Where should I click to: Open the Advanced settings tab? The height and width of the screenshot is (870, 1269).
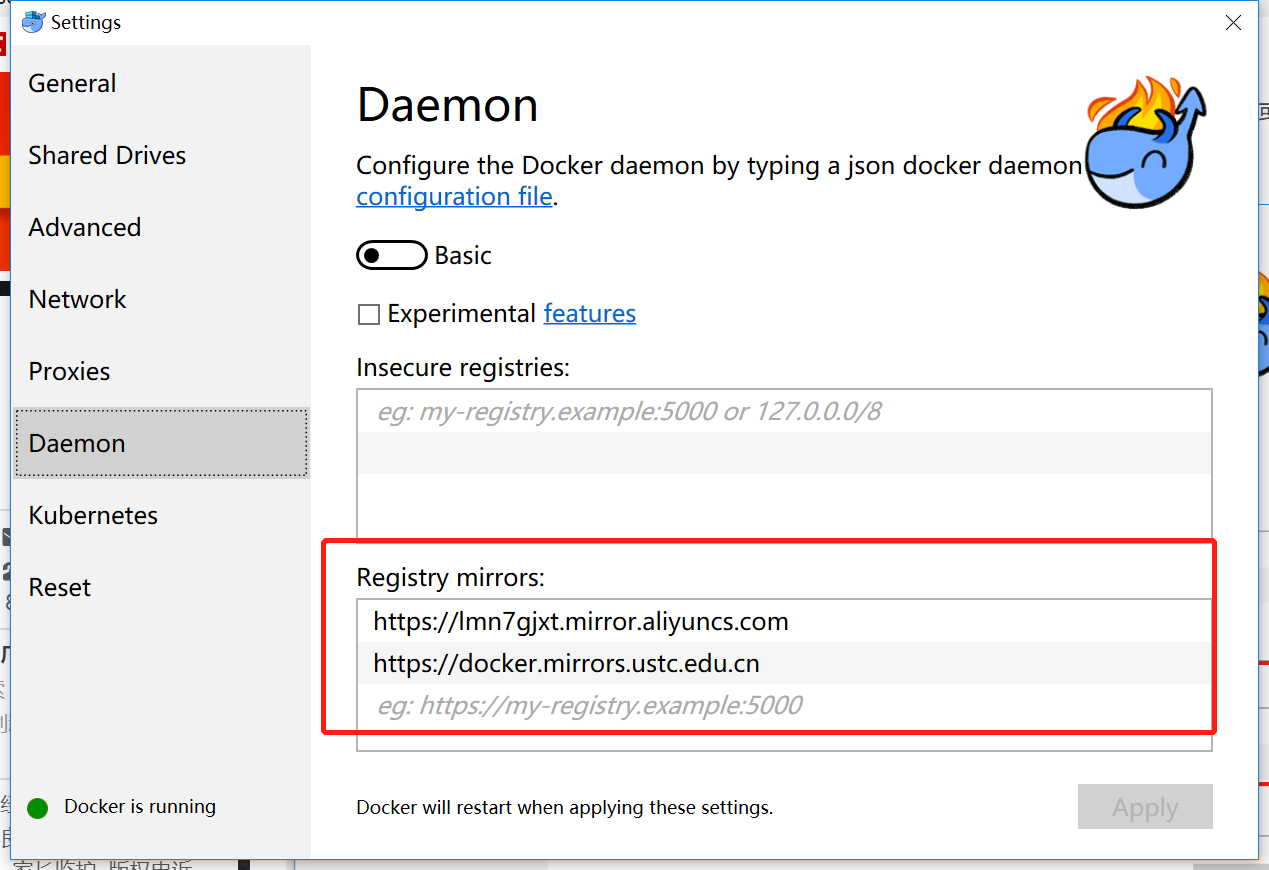coord(85,227)
